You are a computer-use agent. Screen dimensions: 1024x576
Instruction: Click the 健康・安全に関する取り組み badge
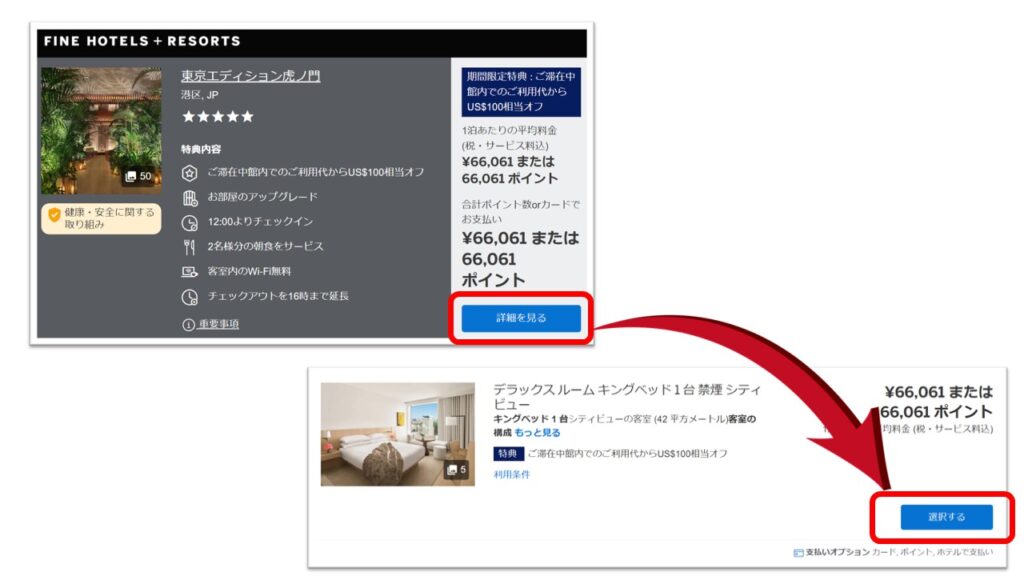[x=101, y=218]
